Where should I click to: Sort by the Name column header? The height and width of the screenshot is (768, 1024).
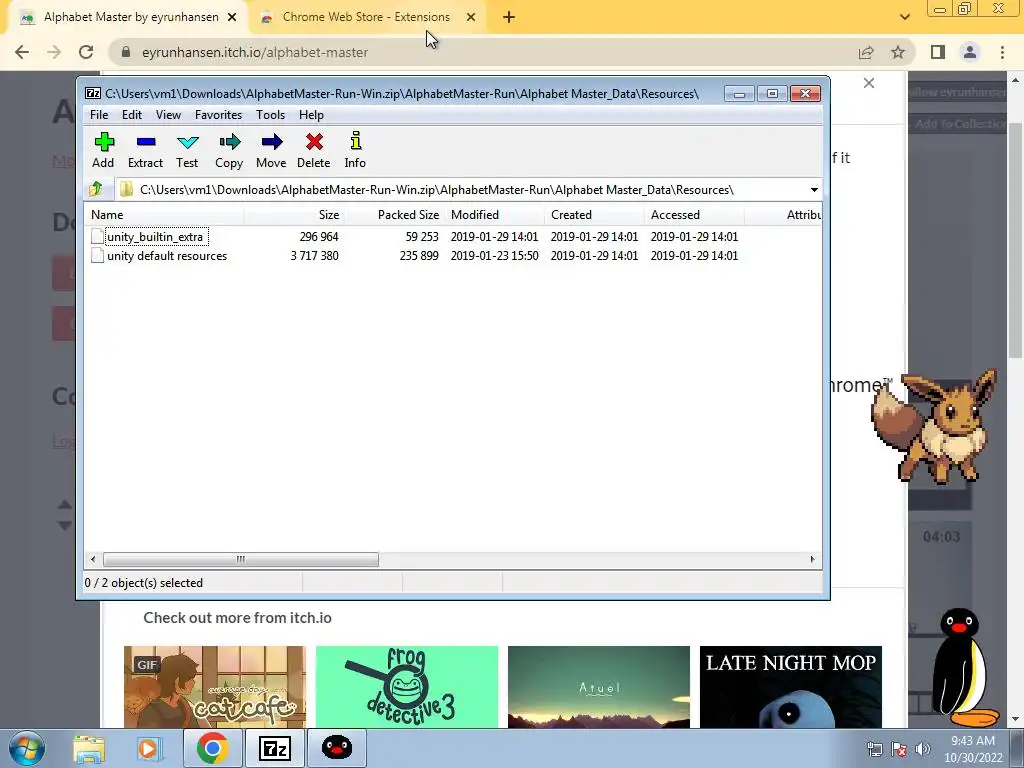pyautogui.click(x=165, y=215)
